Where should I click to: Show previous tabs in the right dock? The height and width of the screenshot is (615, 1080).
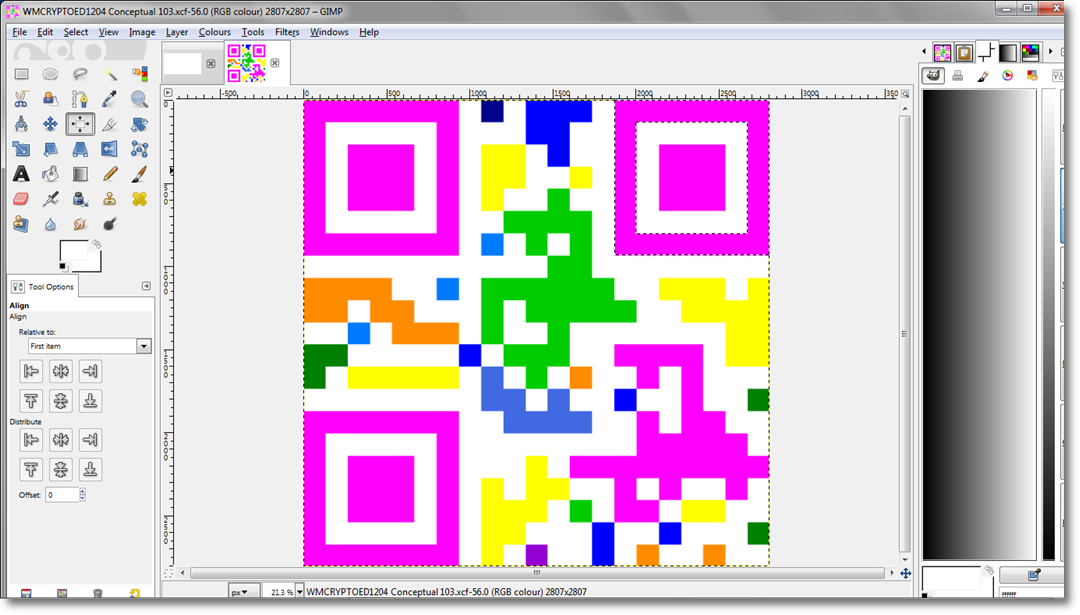(924, 51)
